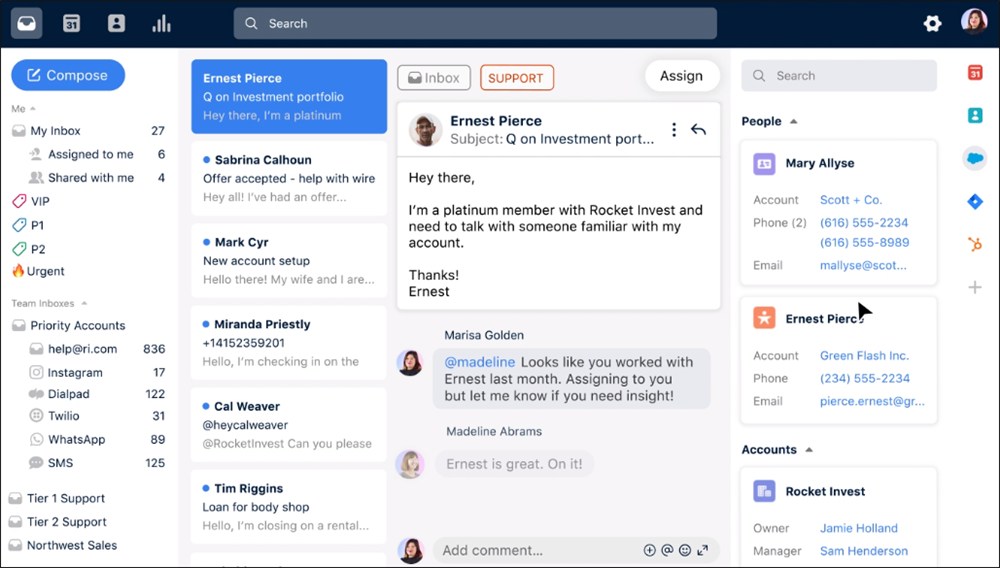This screenshot has width=1000, height=568.
Task: Open Tier 2 Support inbox
Action: (57, 521)
